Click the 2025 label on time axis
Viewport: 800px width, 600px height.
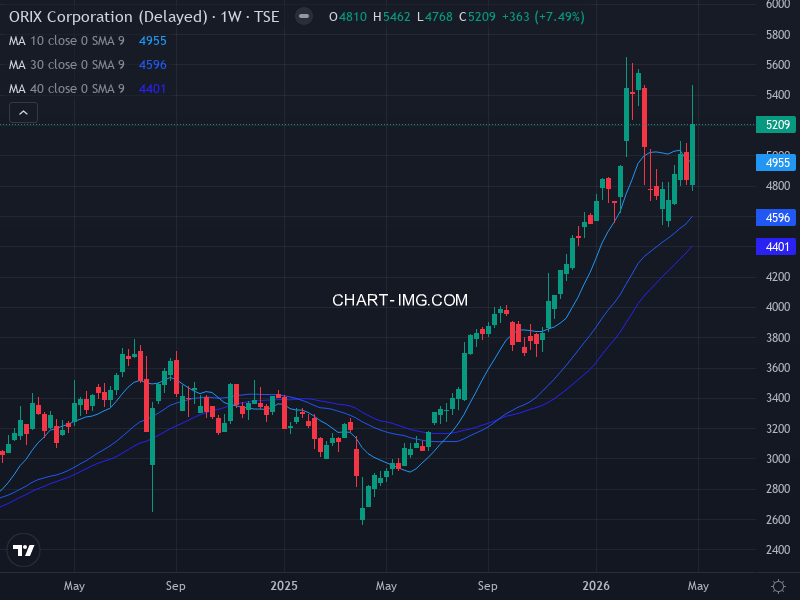[x=284, y=586]
